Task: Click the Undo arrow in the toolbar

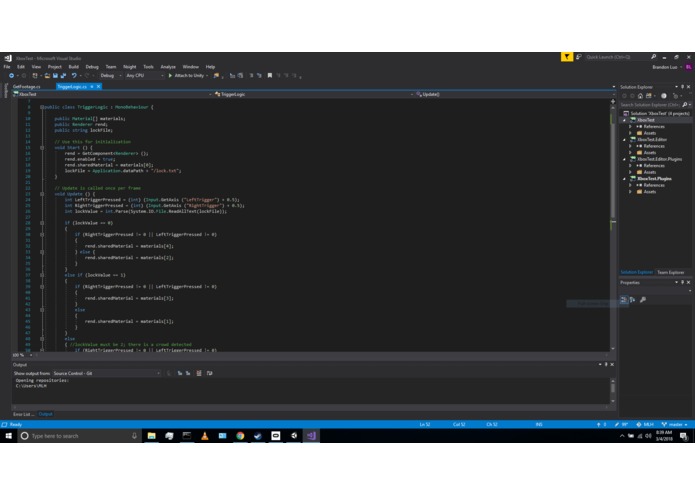Action: [74, 76]
